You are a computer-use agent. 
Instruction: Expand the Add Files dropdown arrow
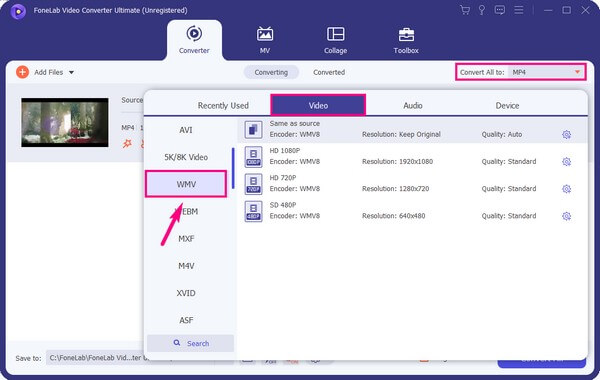pos(72,72)
